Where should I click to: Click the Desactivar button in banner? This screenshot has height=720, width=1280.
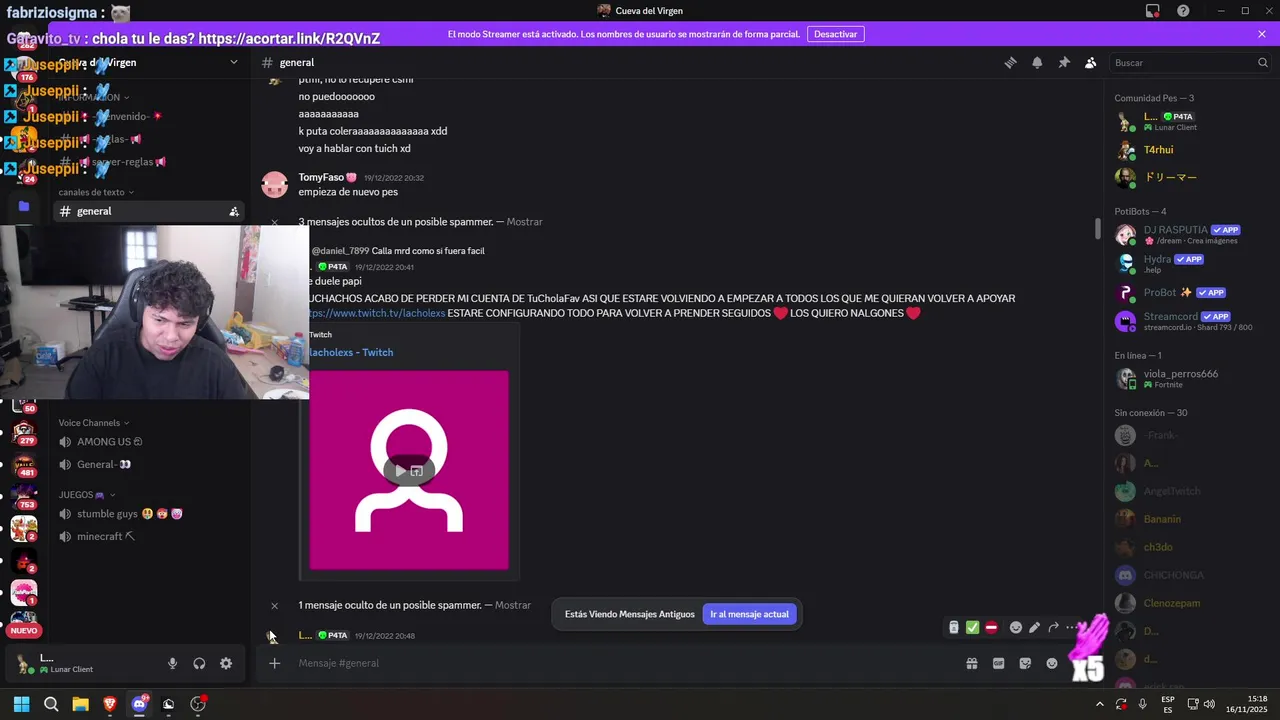835,34
